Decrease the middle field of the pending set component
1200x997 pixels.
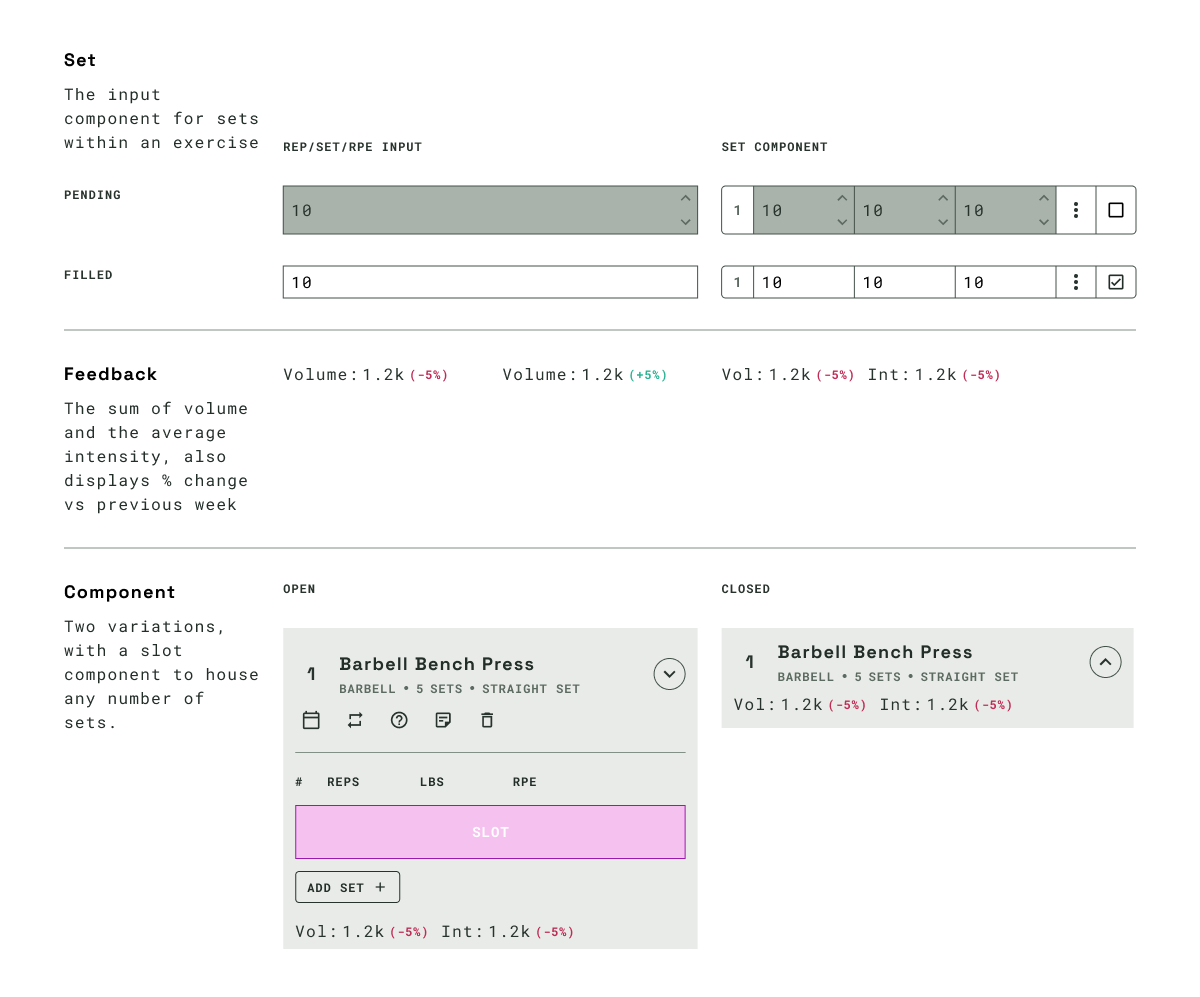[943, 222]
